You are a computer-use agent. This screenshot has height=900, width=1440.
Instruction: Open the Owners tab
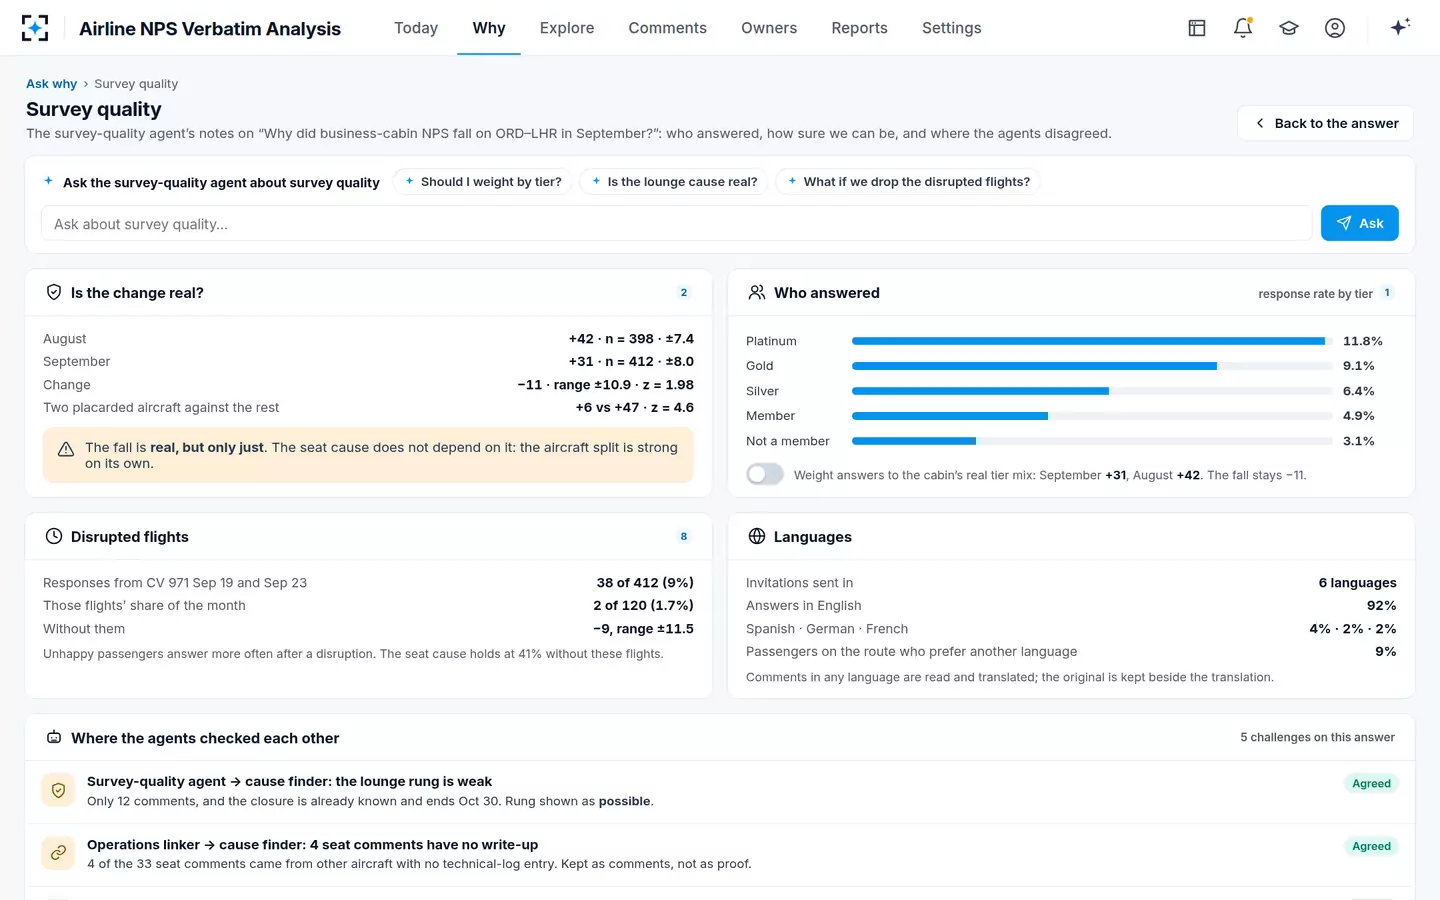(x=769, y=28)
